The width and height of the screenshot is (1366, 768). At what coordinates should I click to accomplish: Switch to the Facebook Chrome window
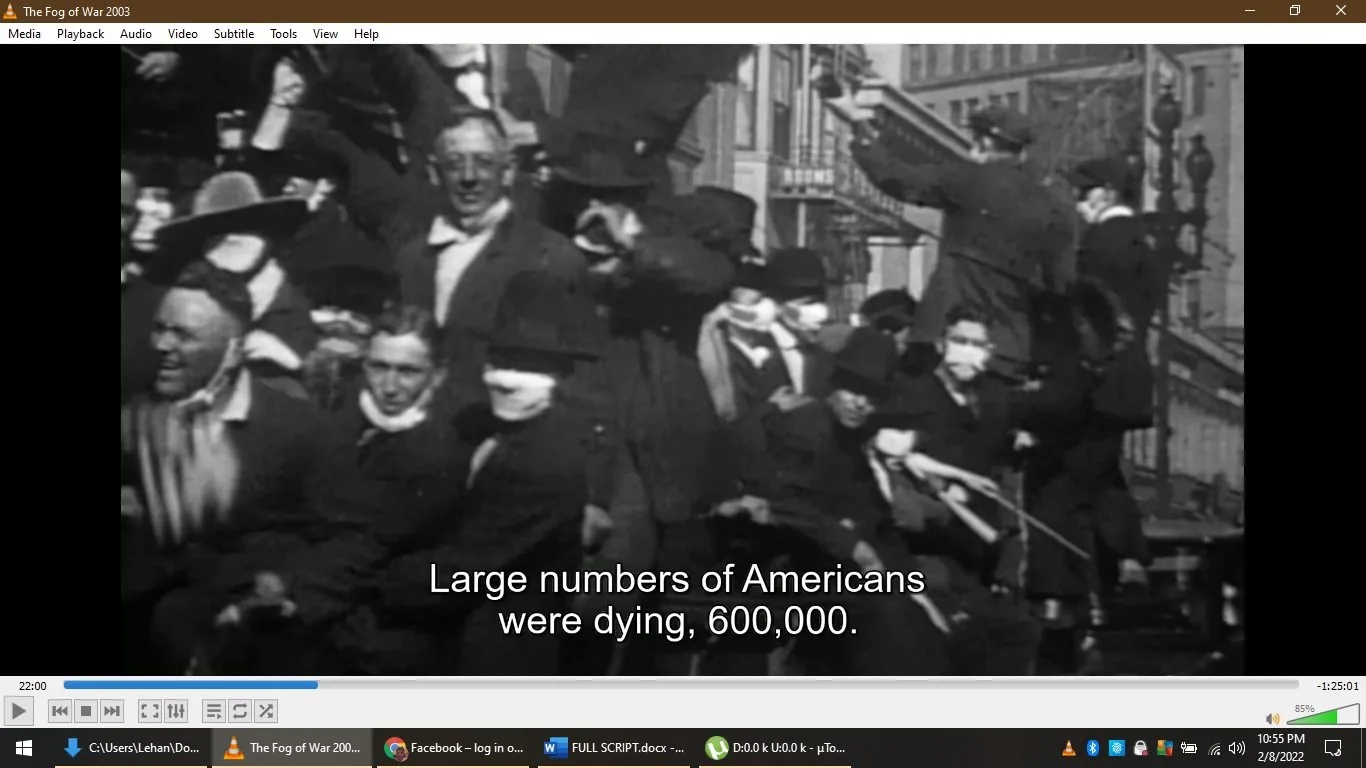(455, 748)
